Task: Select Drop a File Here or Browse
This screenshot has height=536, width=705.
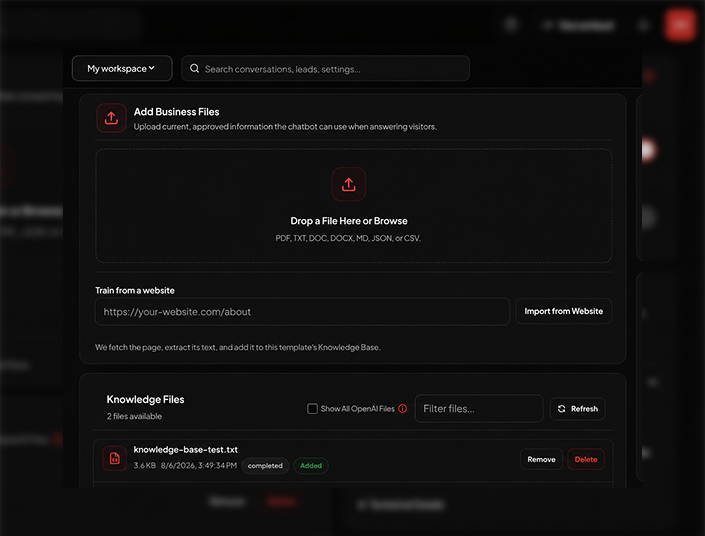Action: pyautogui.click(x=349, y=221)
